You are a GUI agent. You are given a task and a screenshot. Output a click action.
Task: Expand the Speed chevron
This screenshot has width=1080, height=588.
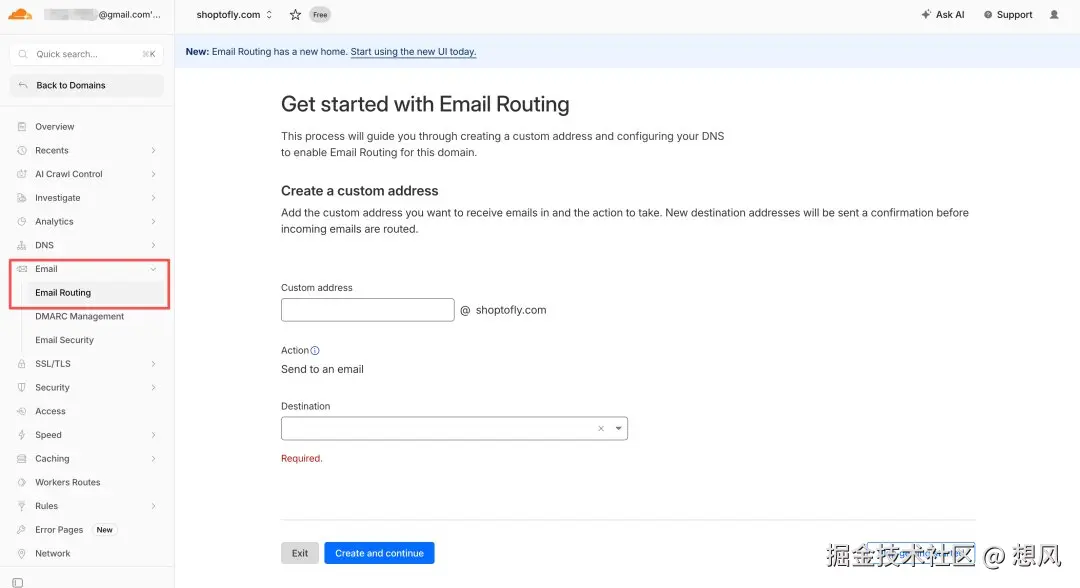[x=153, y=435]
